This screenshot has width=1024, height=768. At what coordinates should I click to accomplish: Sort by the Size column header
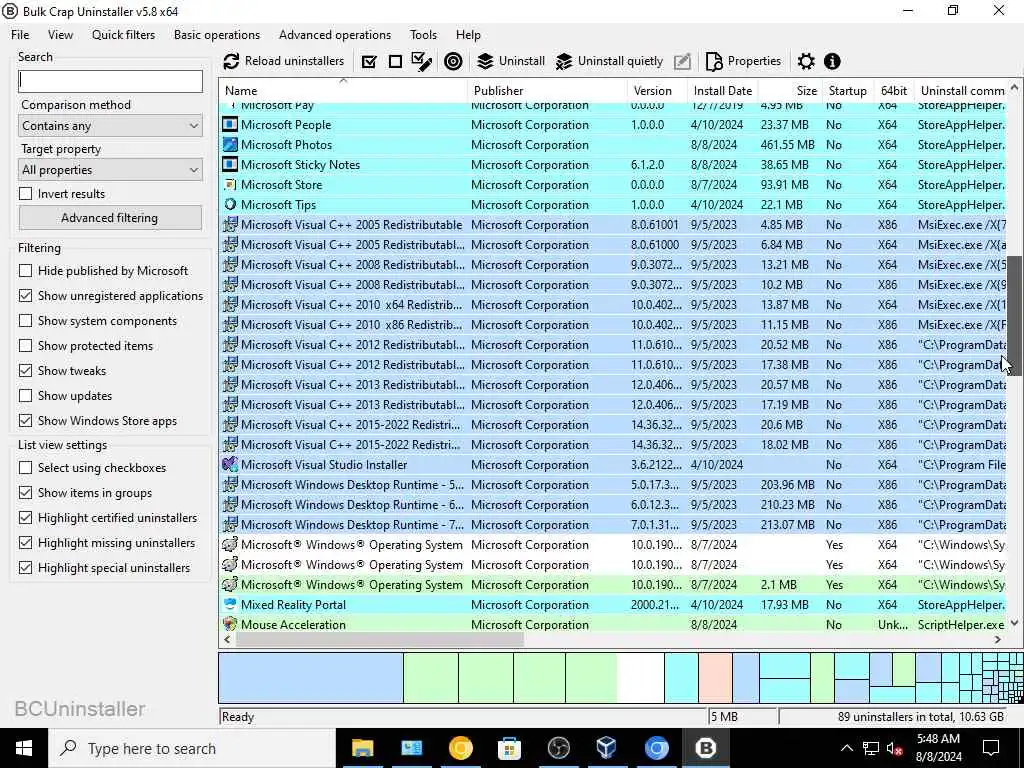pyautogui.click(x=790, y=90)
